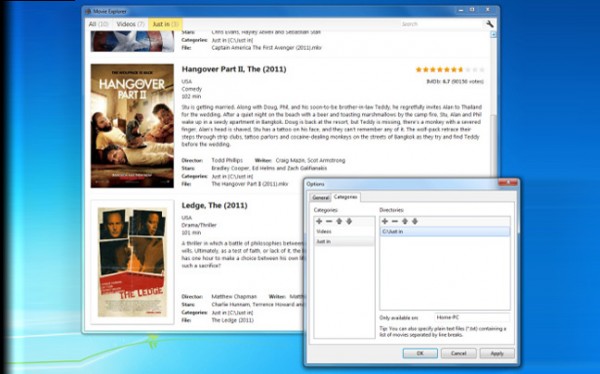Click the Movie Explorer title bar app icon
The width and height of the screenshot is (600, 374).
coord(88,11)
